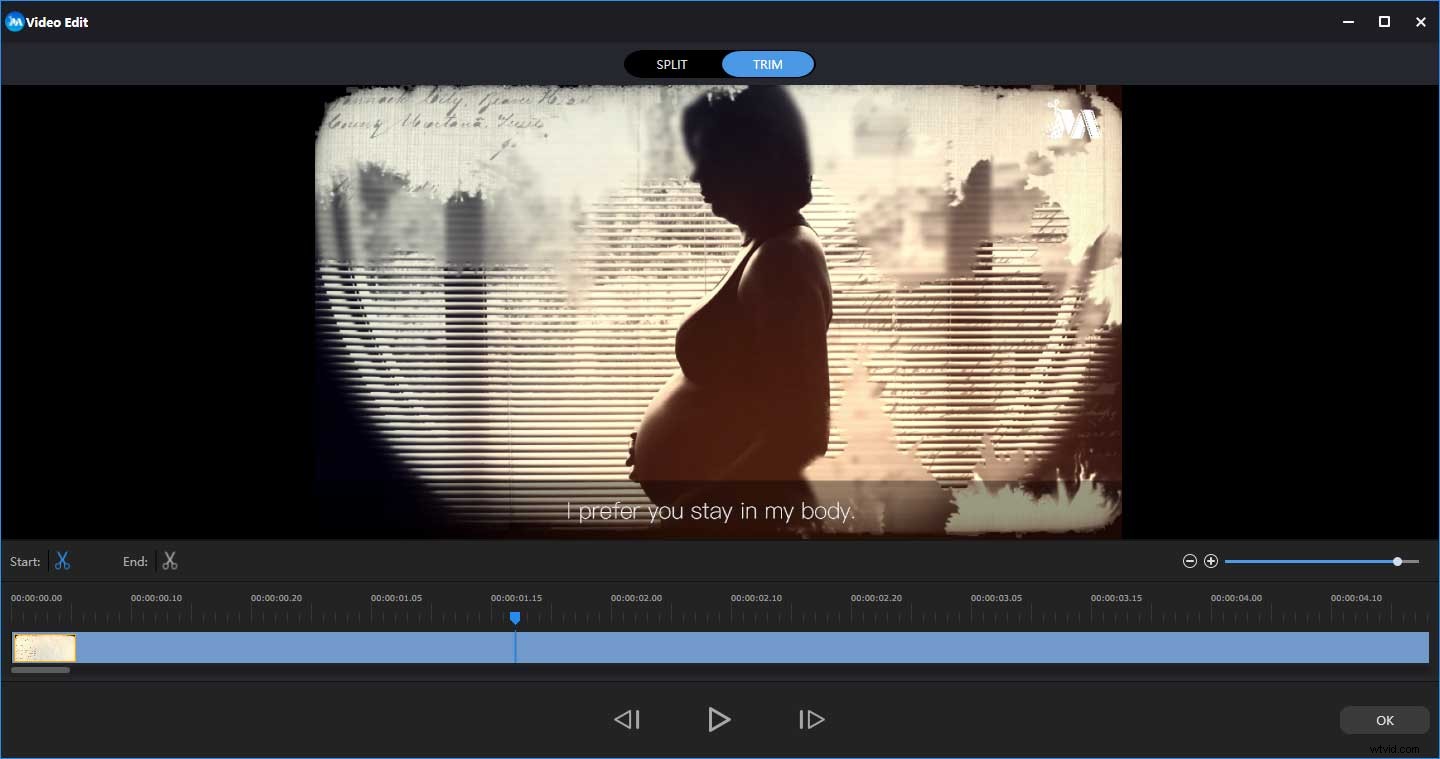Click the timeline zoom slider handle
The height and width of the screenshot is (759, 1440).
[1397, 561]
